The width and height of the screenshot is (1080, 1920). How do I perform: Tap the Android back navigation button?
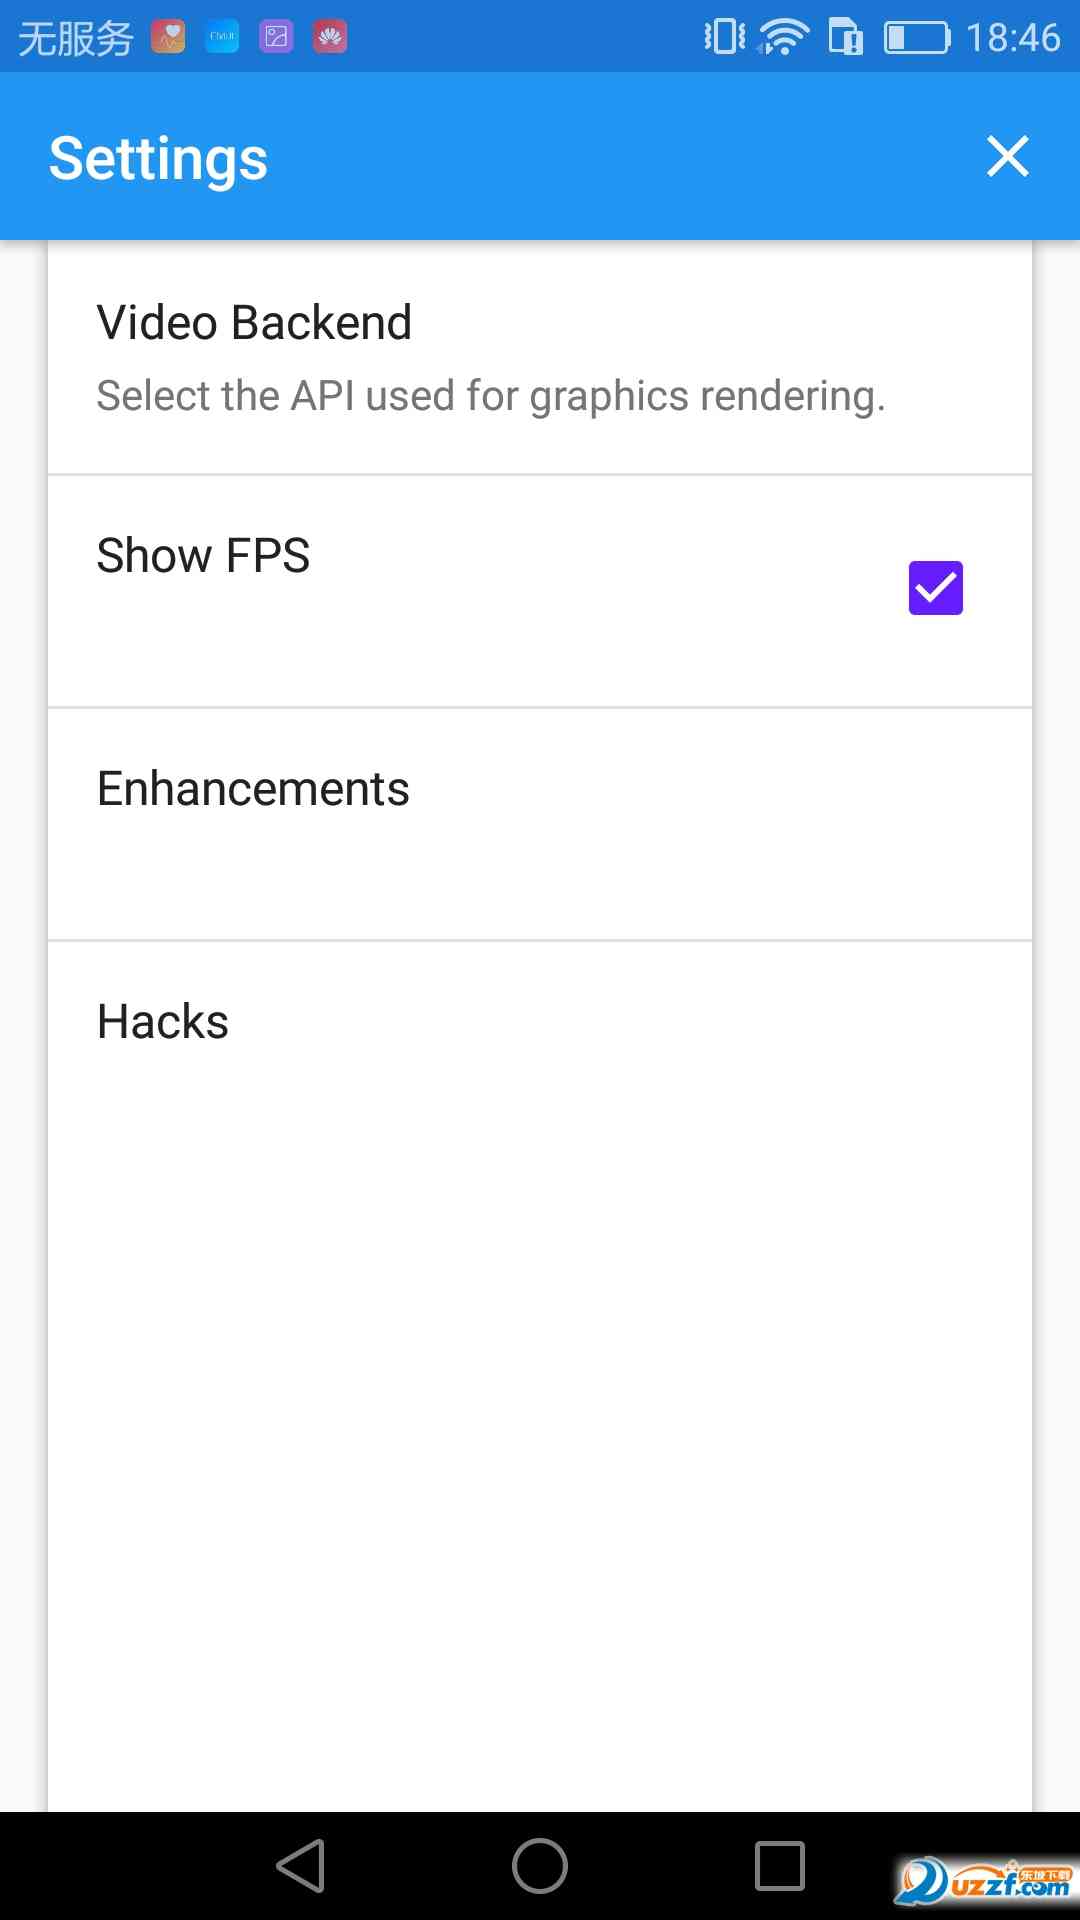coord(300,1866)
